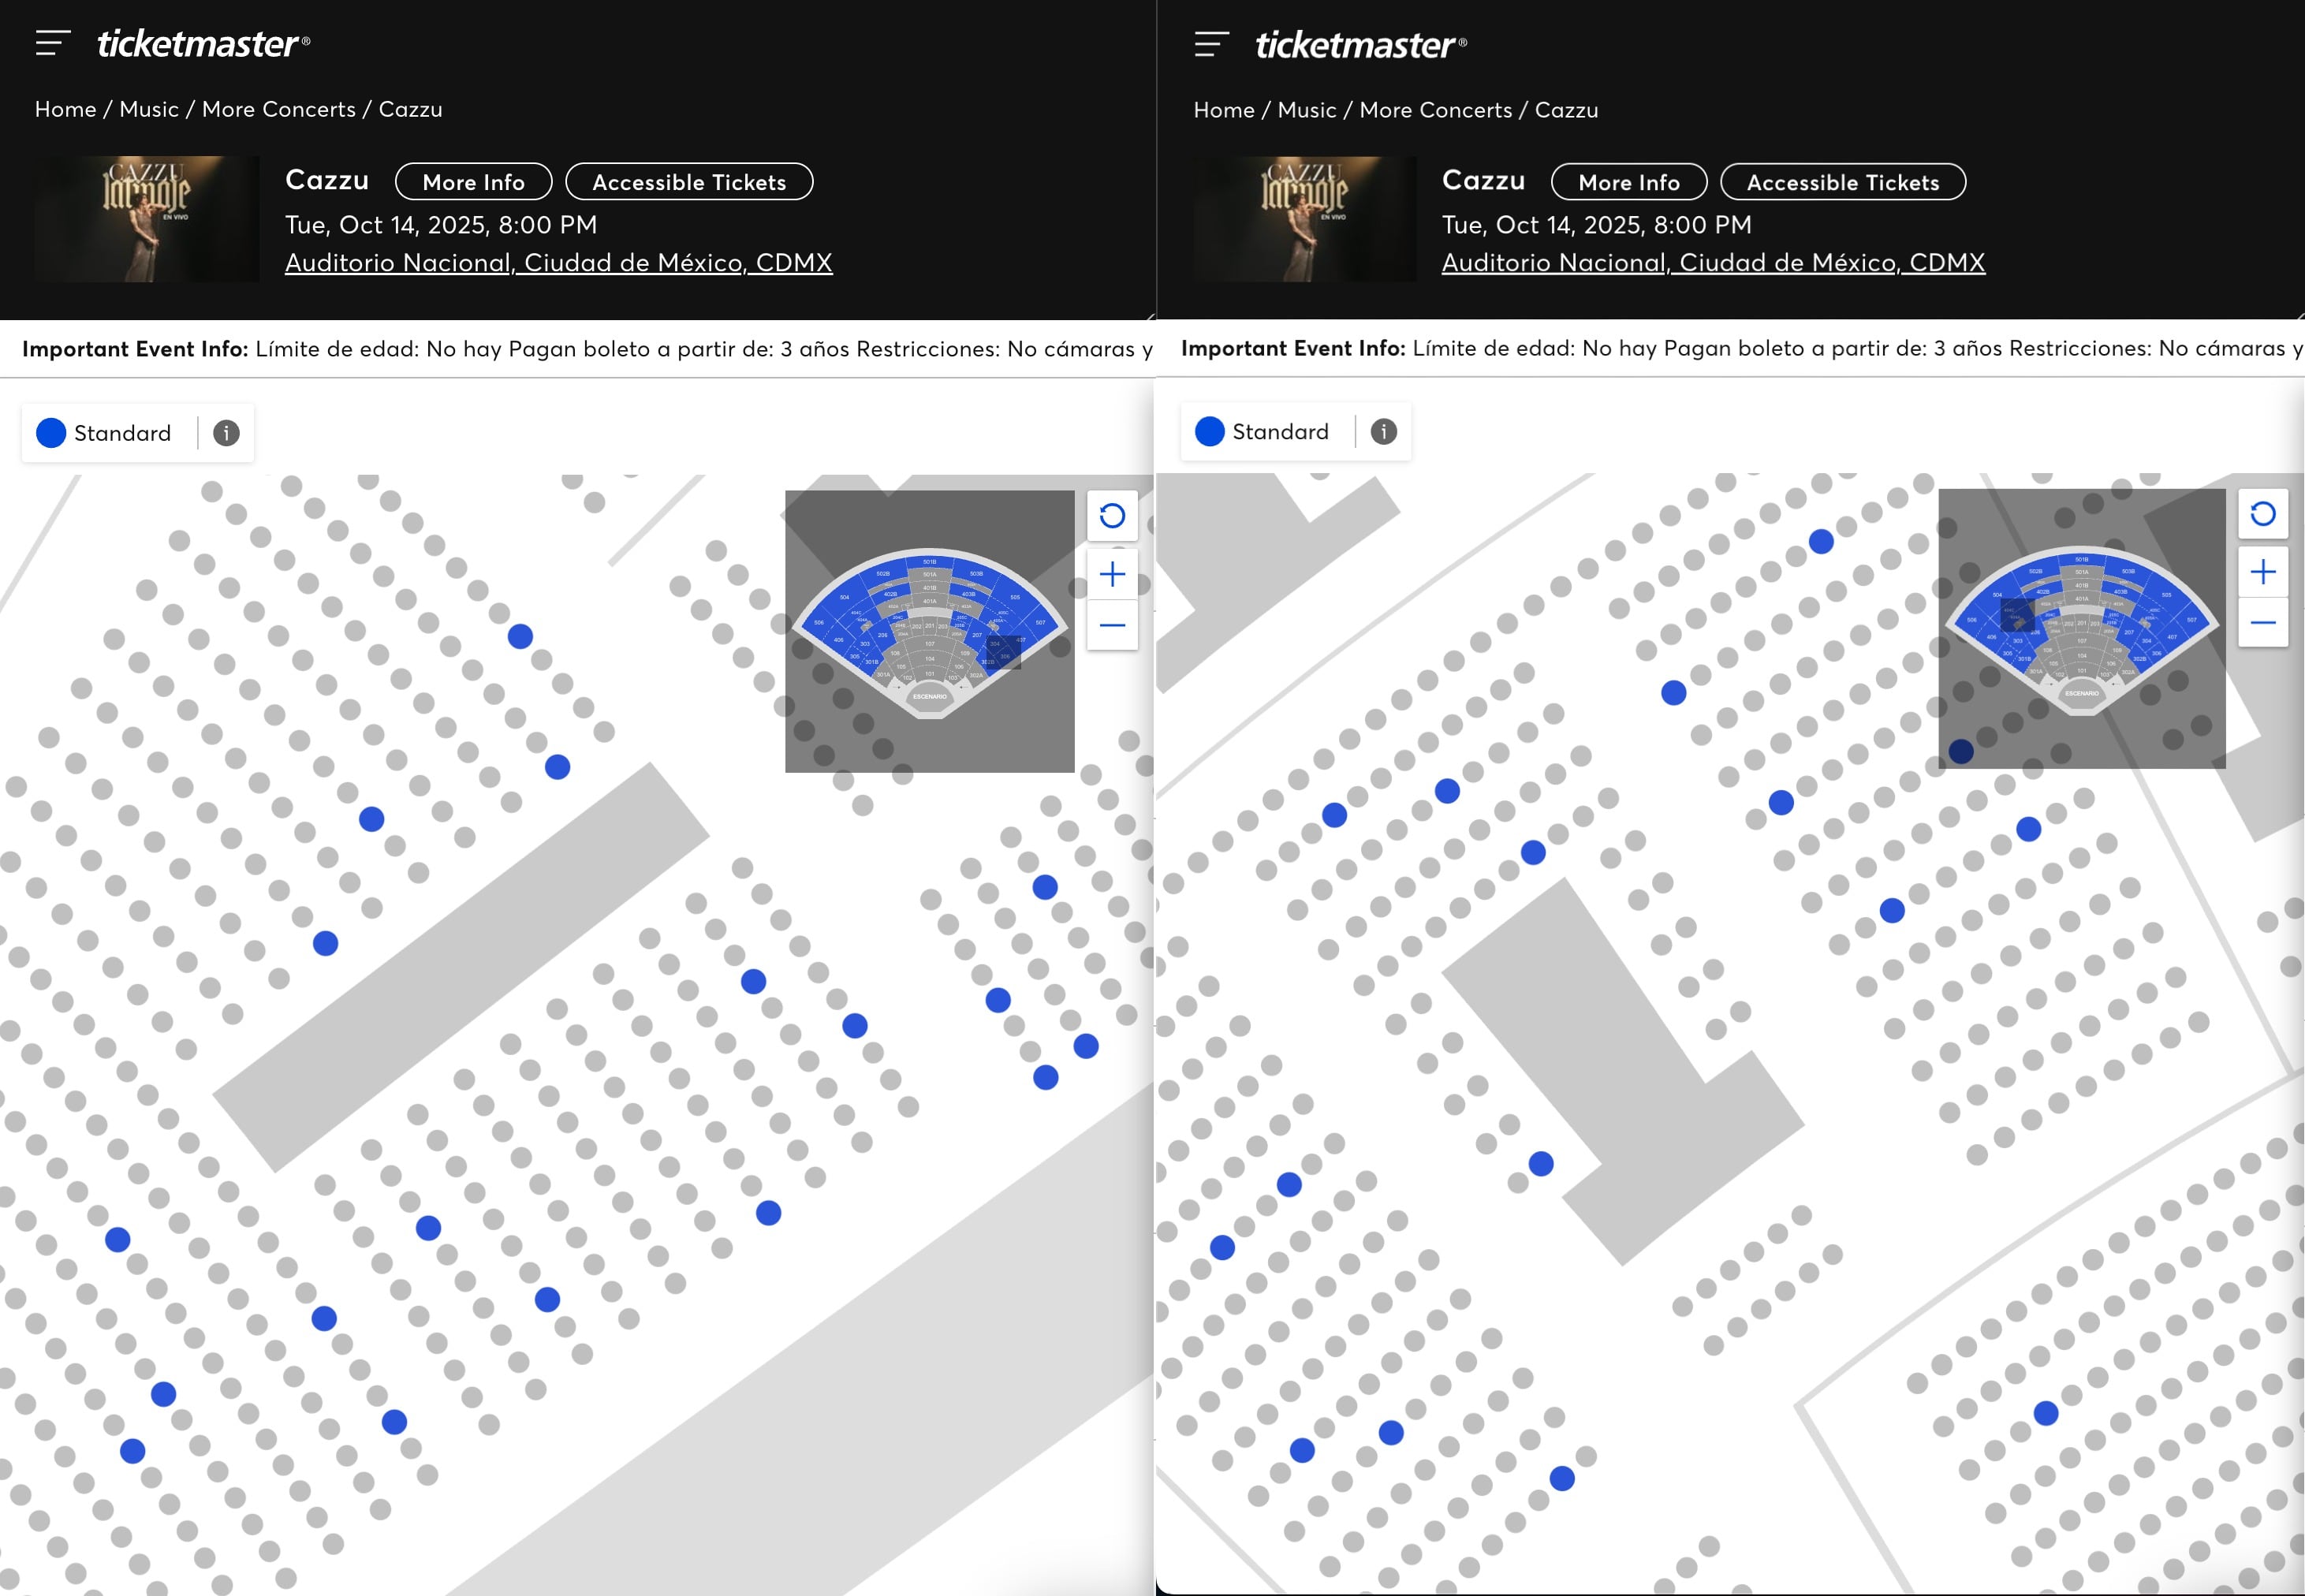Screen dimensions: 2305x1596
Task: Go to More Concerts breadcrumb in right window
Action: (x=1435, y=110)
